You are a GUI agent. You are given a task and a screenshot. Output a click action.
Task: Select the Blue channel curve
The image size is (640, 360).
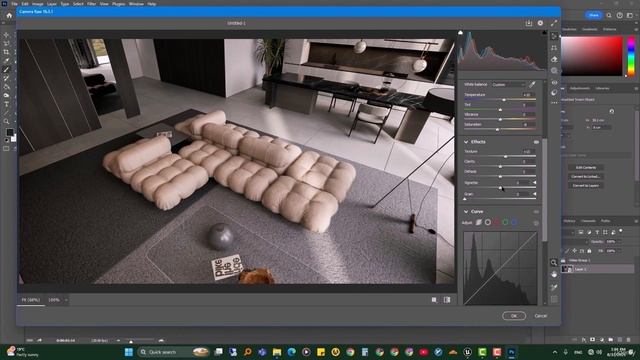[x=514, y=222]
